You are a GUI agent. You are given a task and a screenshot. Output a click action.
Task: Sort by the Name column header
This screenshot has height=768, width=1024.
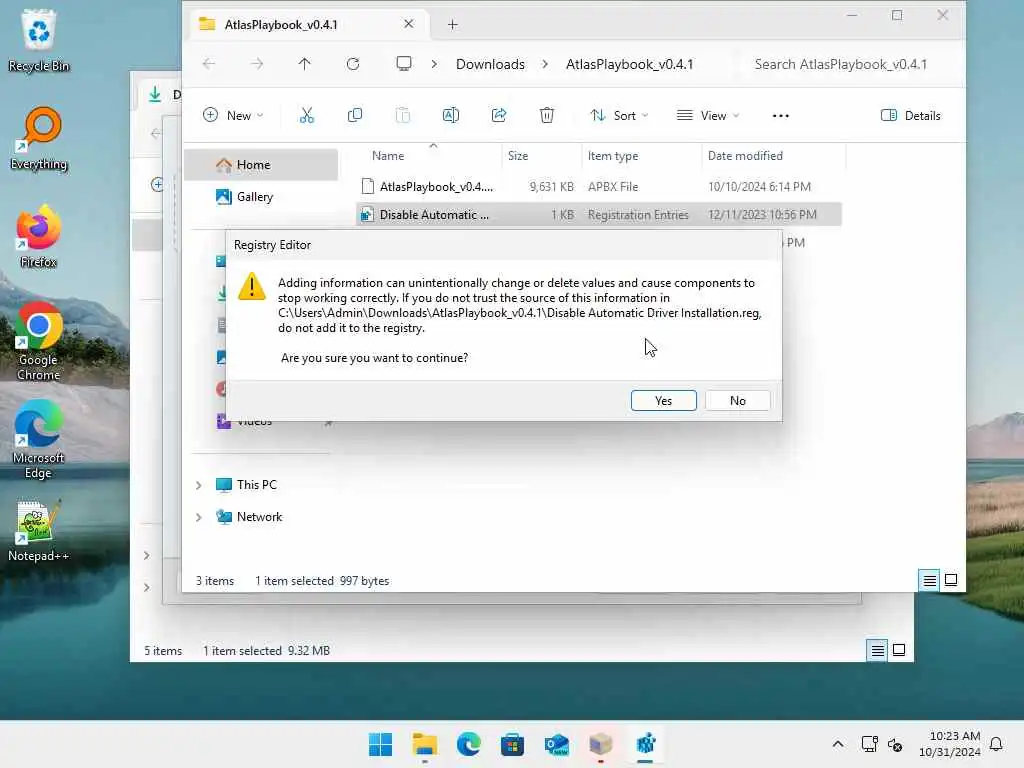point(388,155)
